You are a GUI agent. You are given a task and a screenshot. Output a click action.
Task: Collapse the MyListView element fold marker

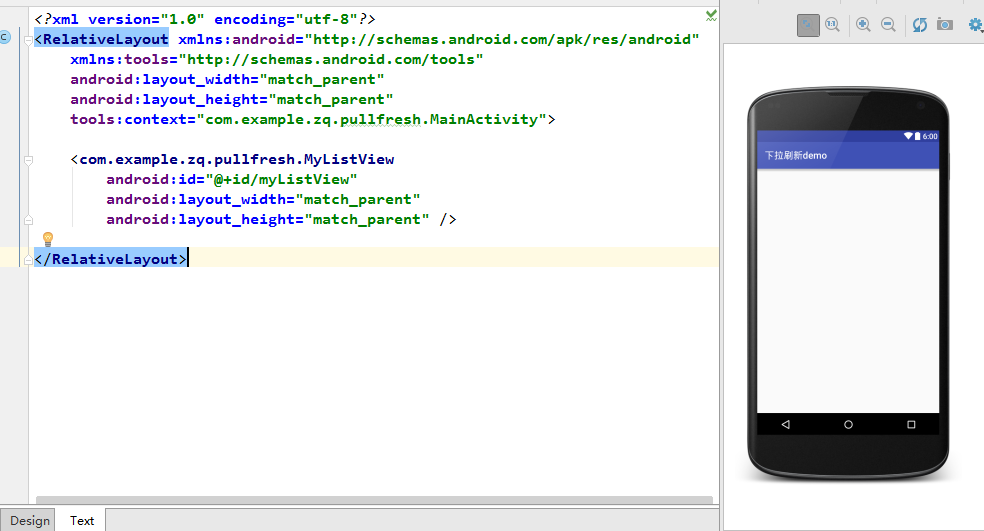(28, 161)
